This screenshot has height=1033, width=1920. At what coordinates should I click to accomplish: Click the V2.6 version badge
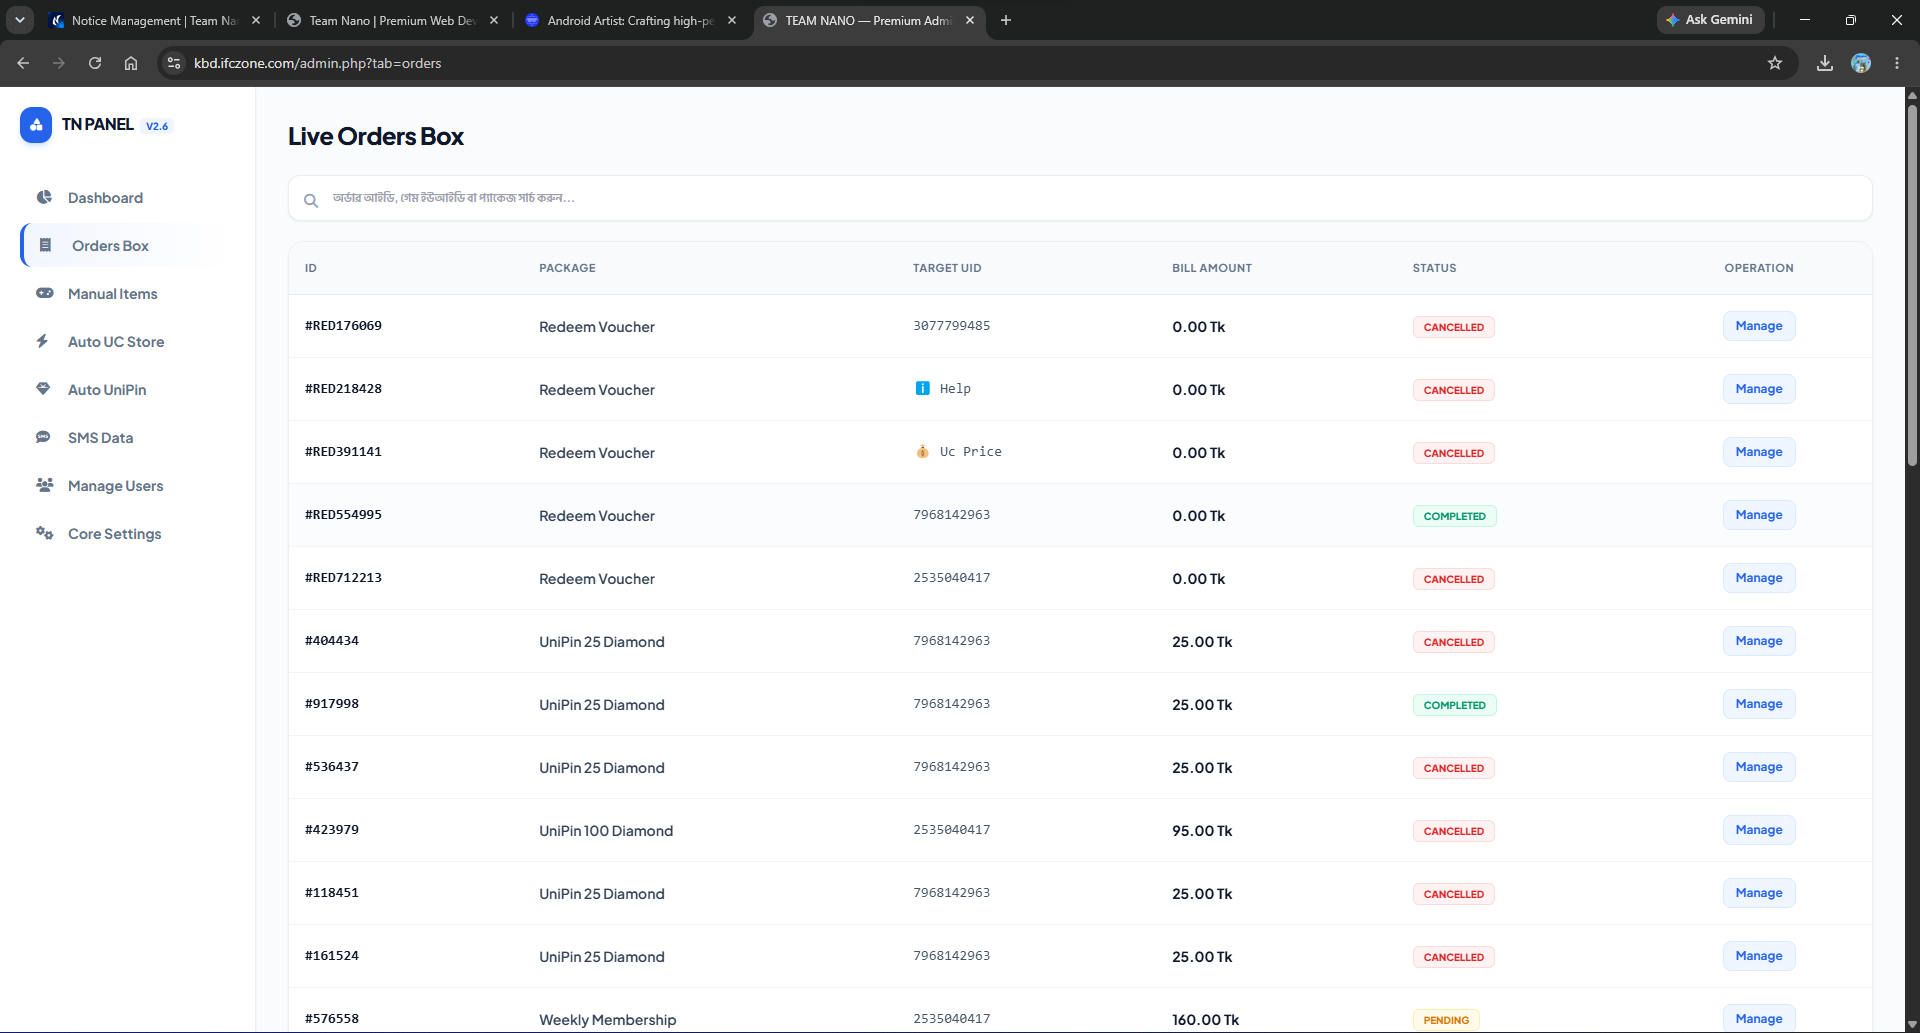(x=157, y=126)
